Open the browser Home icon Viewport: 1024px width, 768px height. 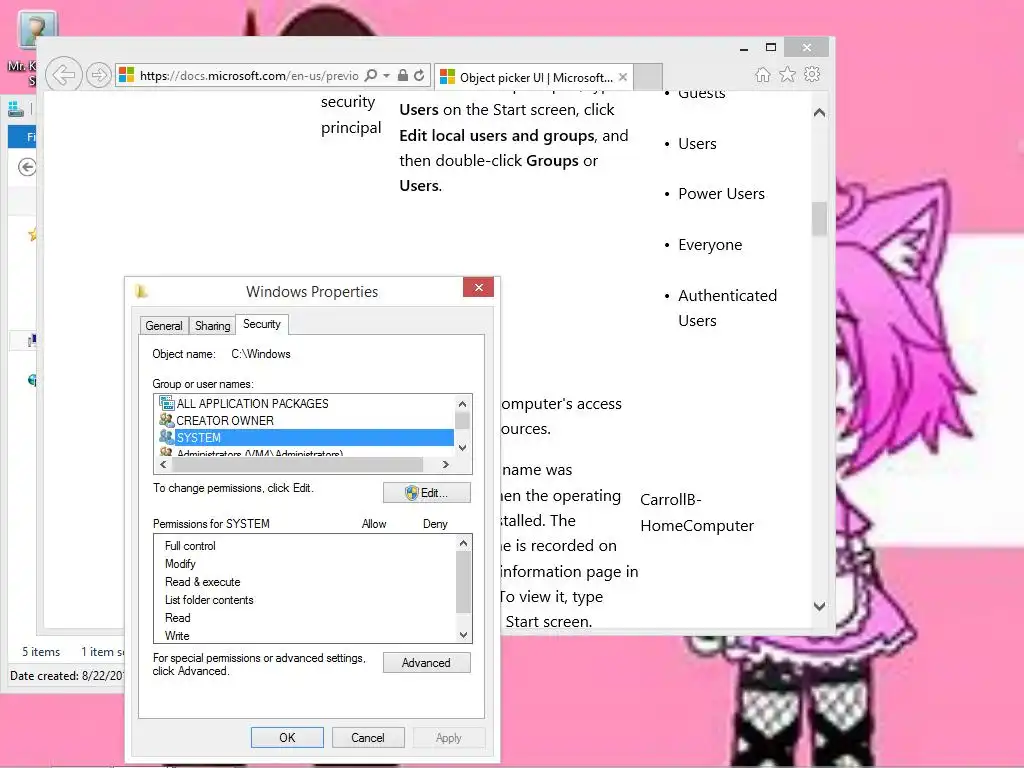(762, 74)
